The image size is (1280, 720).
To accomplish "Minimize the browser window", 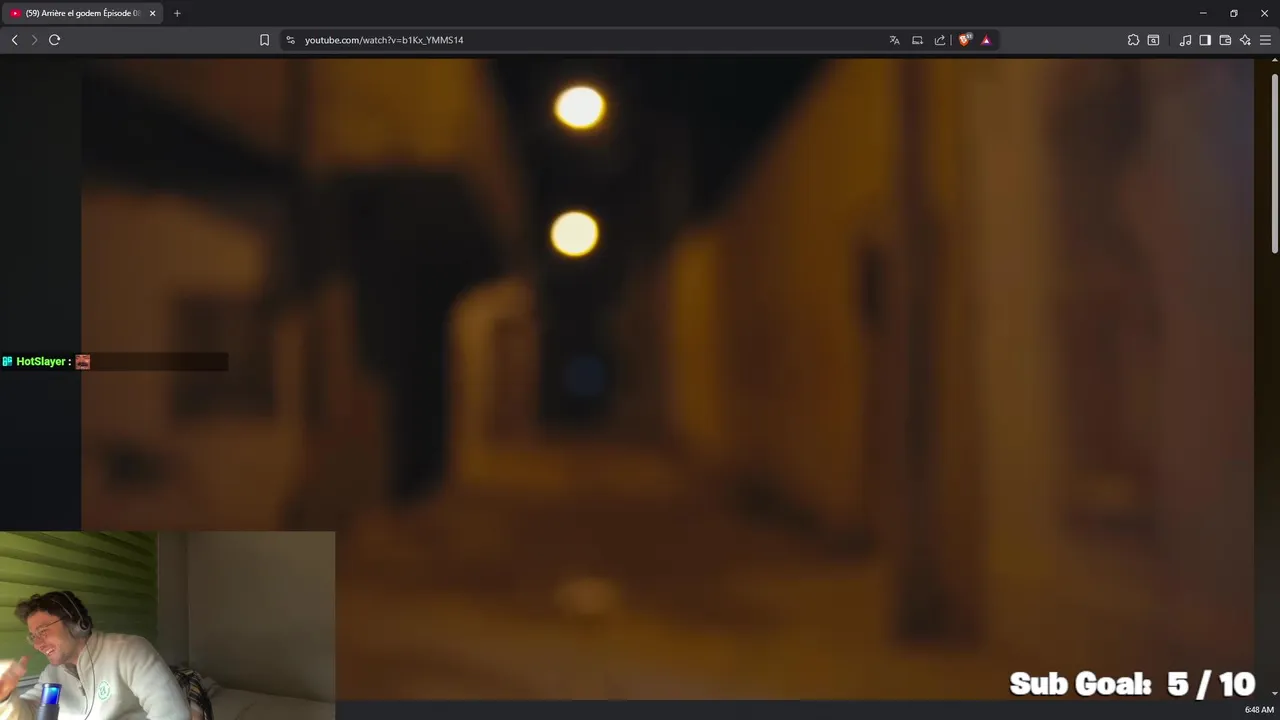I will pyautogui.click(x=1203, y=13).
